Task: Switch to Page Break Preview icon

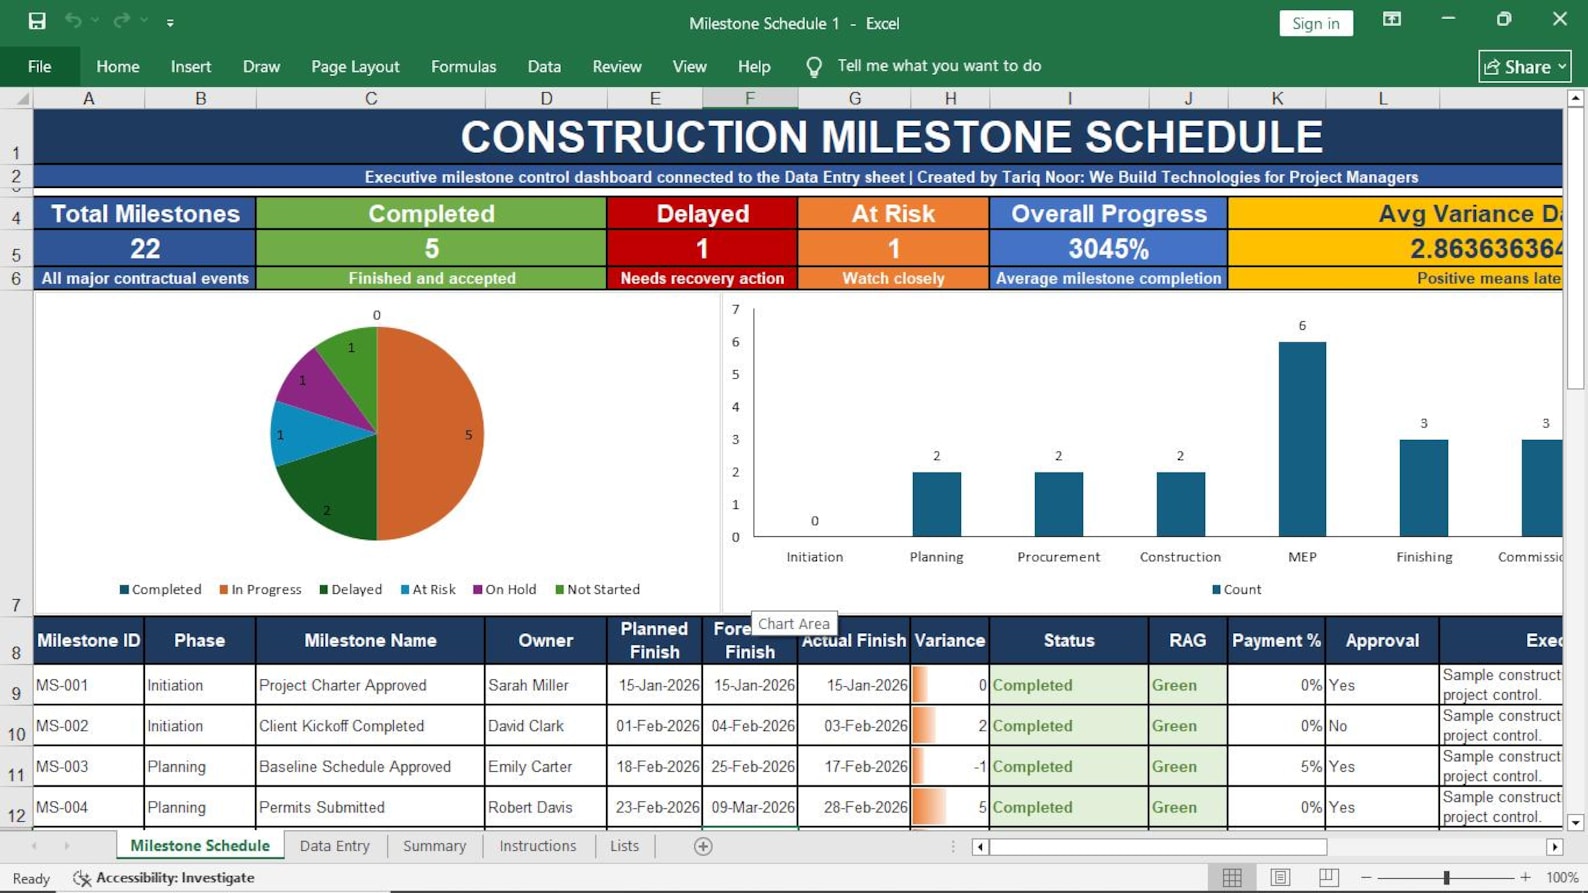Action: point(1328,877)
